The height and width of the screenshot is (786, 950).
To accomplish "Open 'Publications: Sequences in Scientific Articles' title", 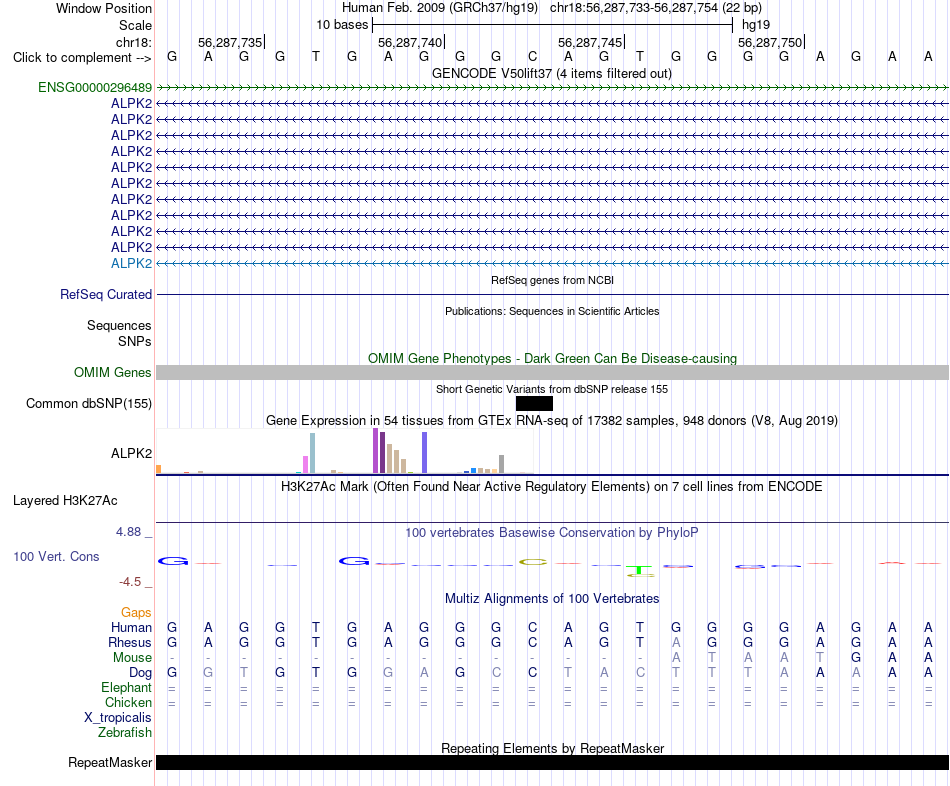I will pyautogui.click(x=552, y=311).
